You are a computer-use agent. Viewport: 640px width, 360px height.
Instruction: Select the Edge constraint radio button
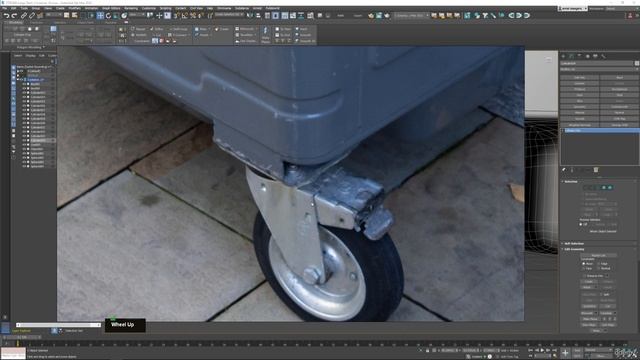(x=598, y=264)
